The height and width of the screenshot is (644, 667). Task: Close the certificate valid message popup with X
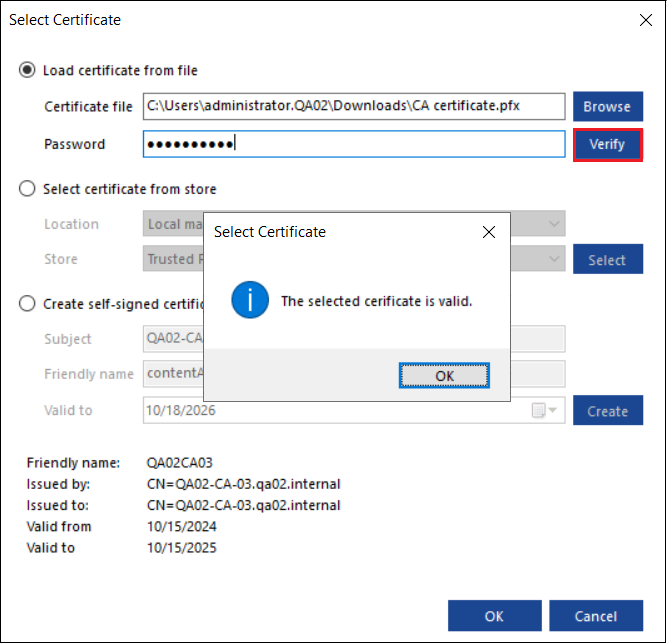488,232
